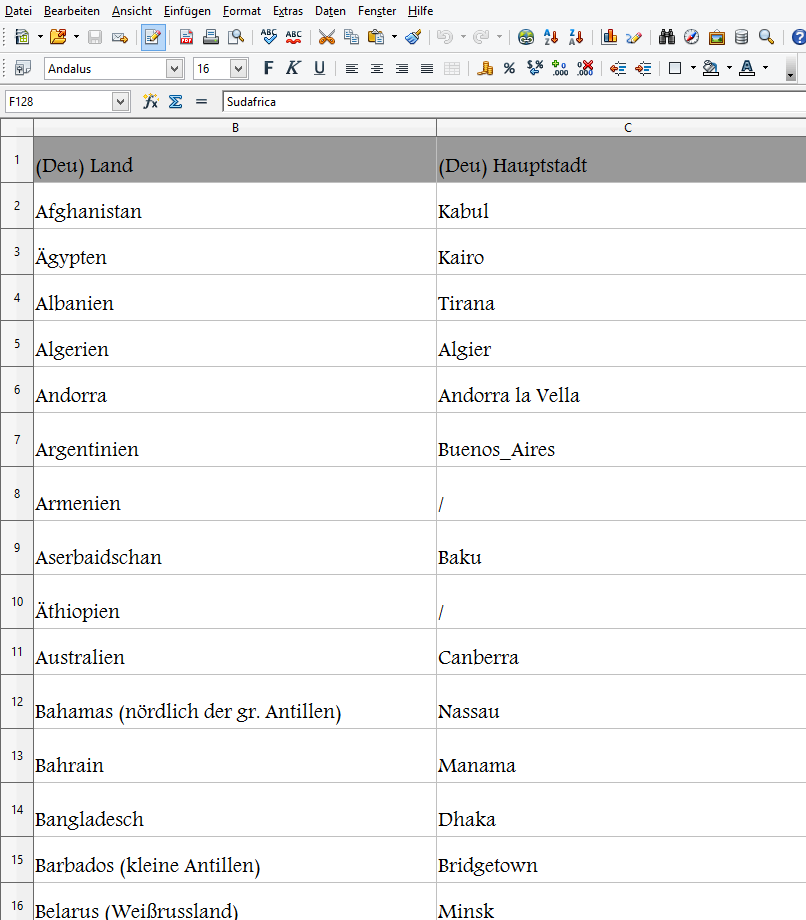
Task: Increase indent icon
Action: coord(643,68)
